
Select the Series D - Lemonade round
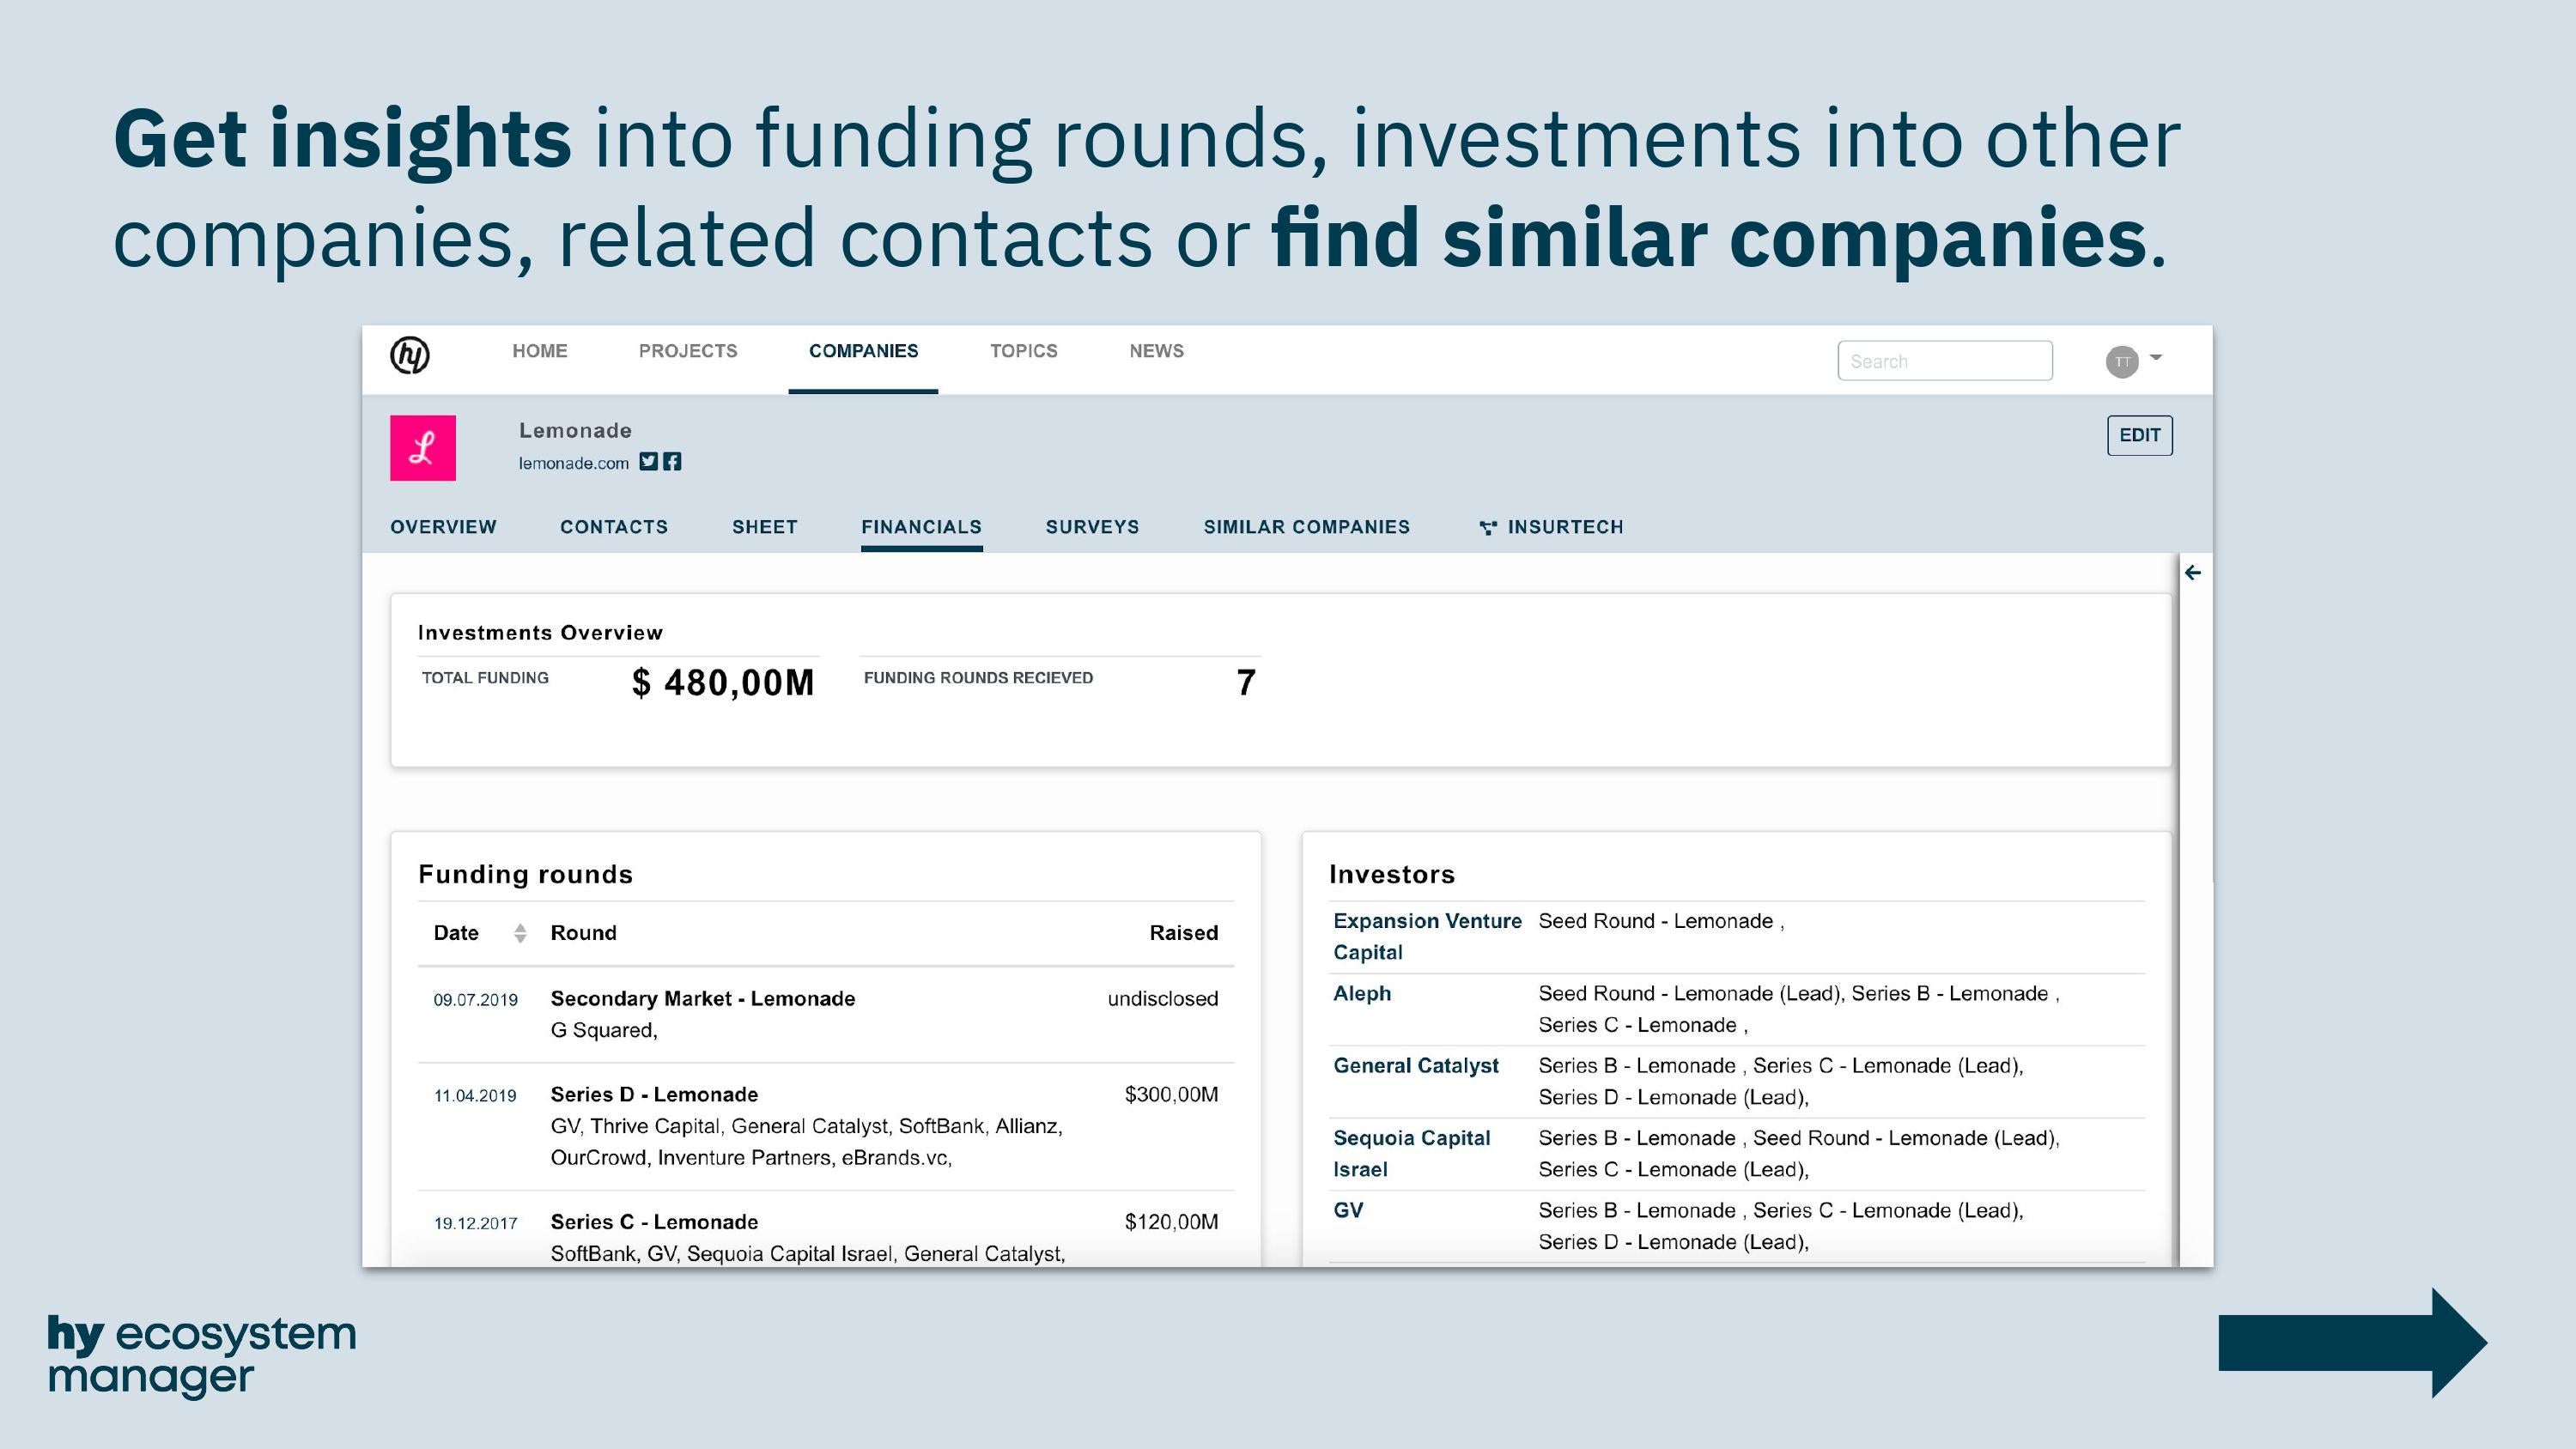(654, 1094)
